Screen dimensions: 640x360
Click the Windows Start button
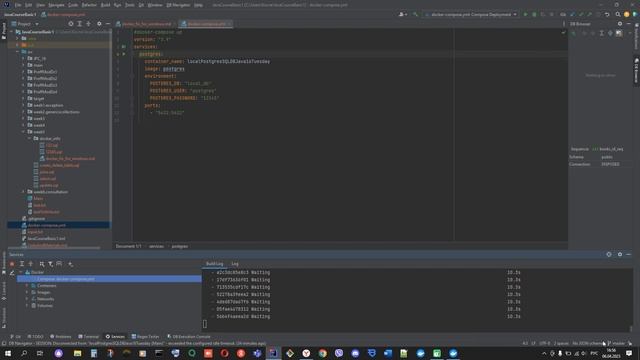coord(8,353)
